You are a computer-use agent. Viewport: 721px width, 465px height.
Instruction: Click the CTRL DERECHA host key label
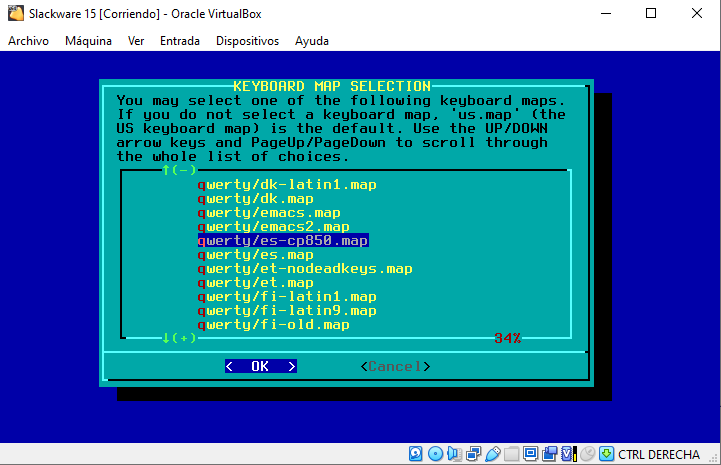(x=658, y=454)
